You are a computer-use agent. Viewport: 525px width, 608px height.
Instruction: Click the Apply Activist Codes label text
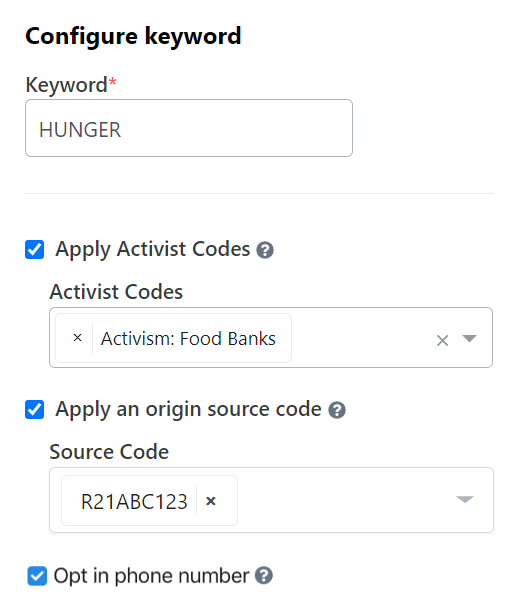[153, 249]
